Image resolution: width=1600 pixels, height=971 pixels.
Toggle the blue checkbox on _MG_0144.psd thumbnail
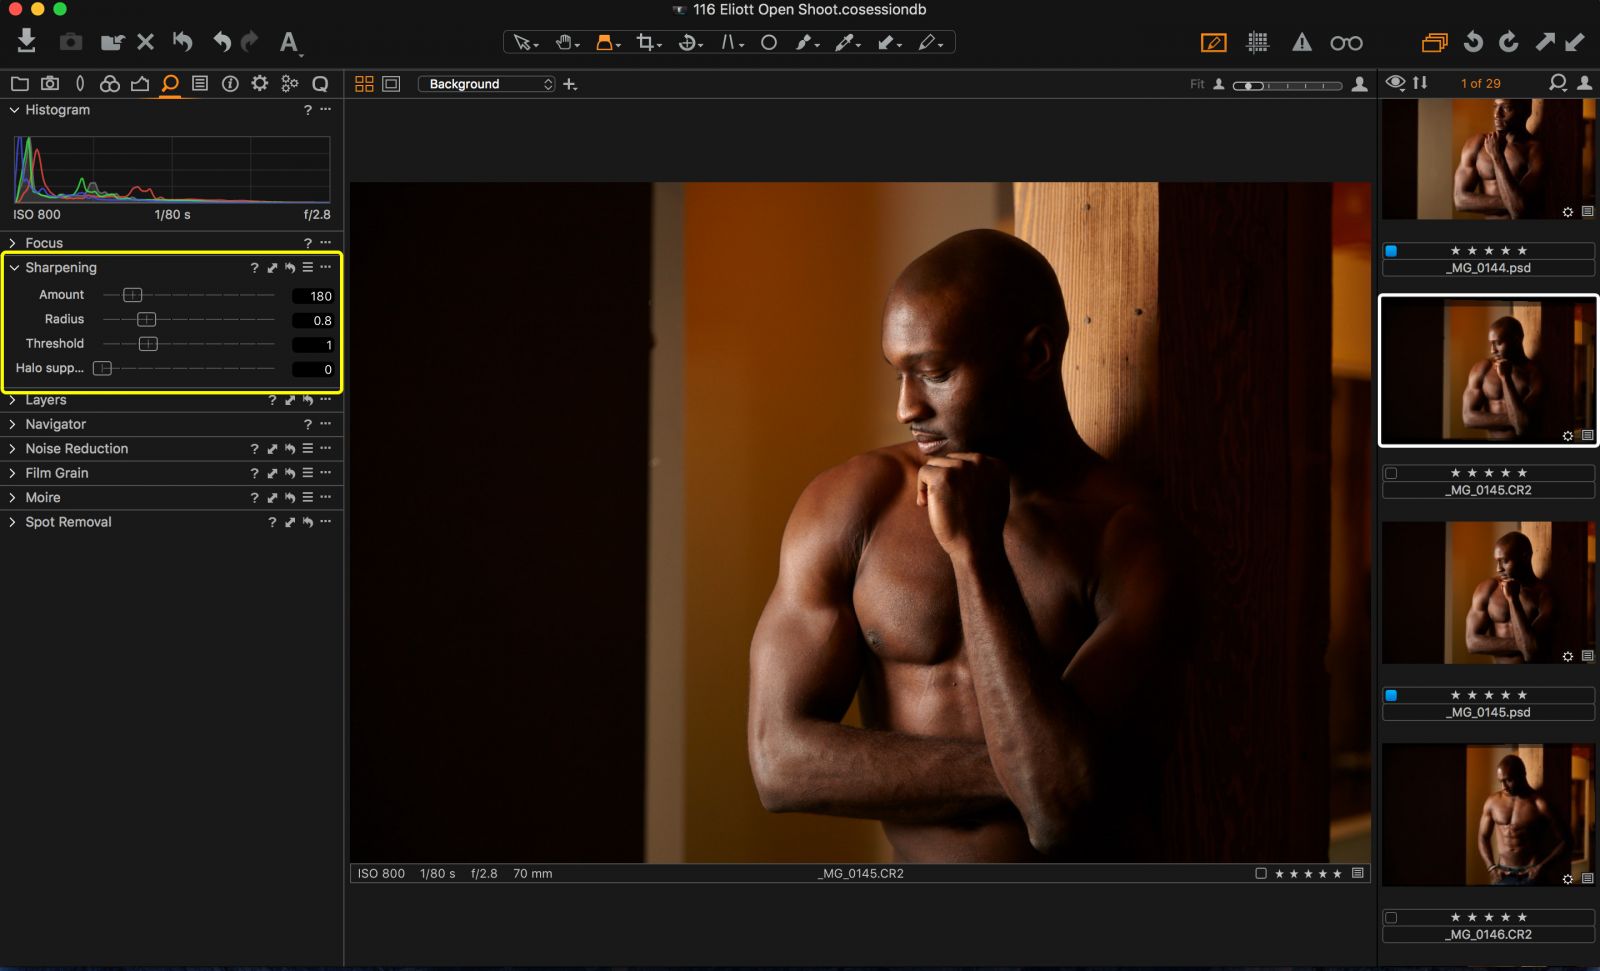tap(1391, 251)
